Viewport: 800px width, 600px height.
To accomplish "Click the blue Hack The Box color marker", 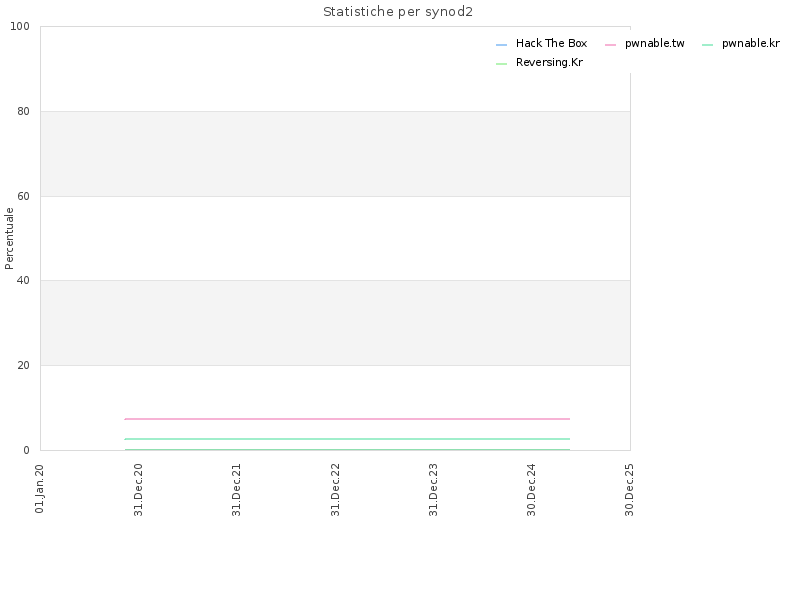I will (x=502, y=45).
